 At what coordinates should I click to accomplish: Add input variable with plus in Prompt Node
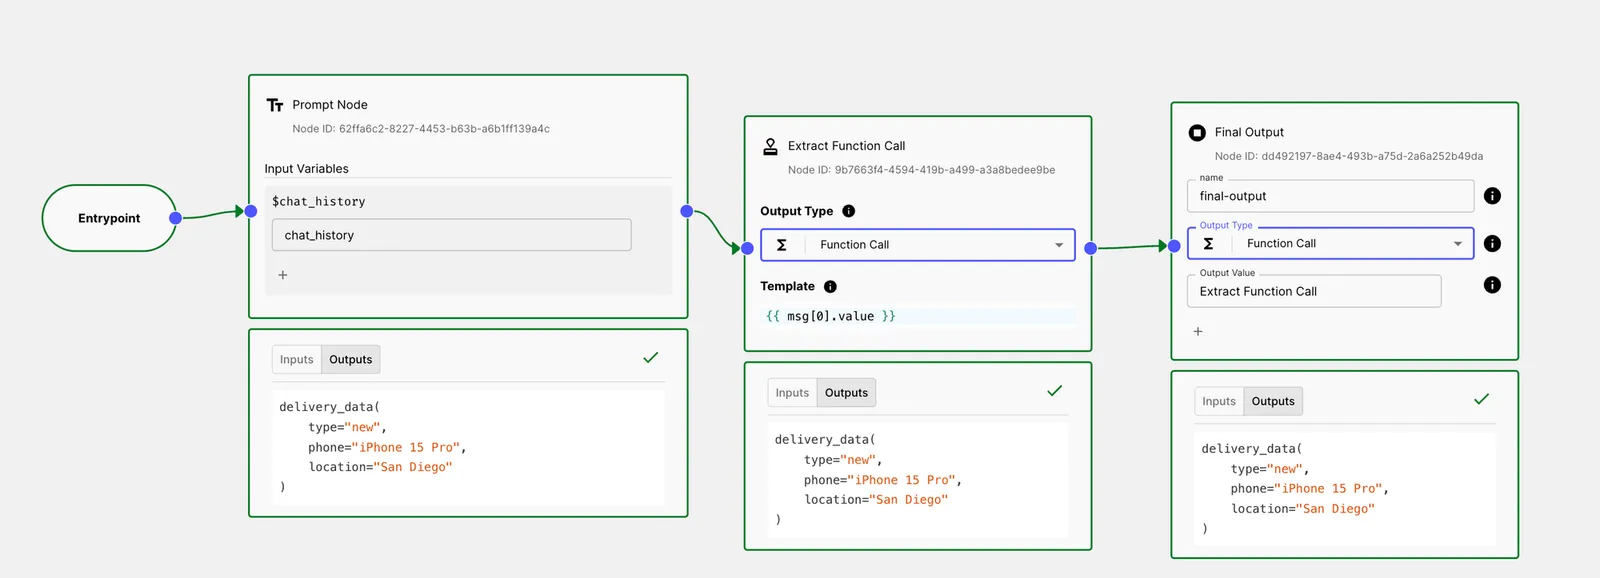pyautogui.click(x=283, y=275)
